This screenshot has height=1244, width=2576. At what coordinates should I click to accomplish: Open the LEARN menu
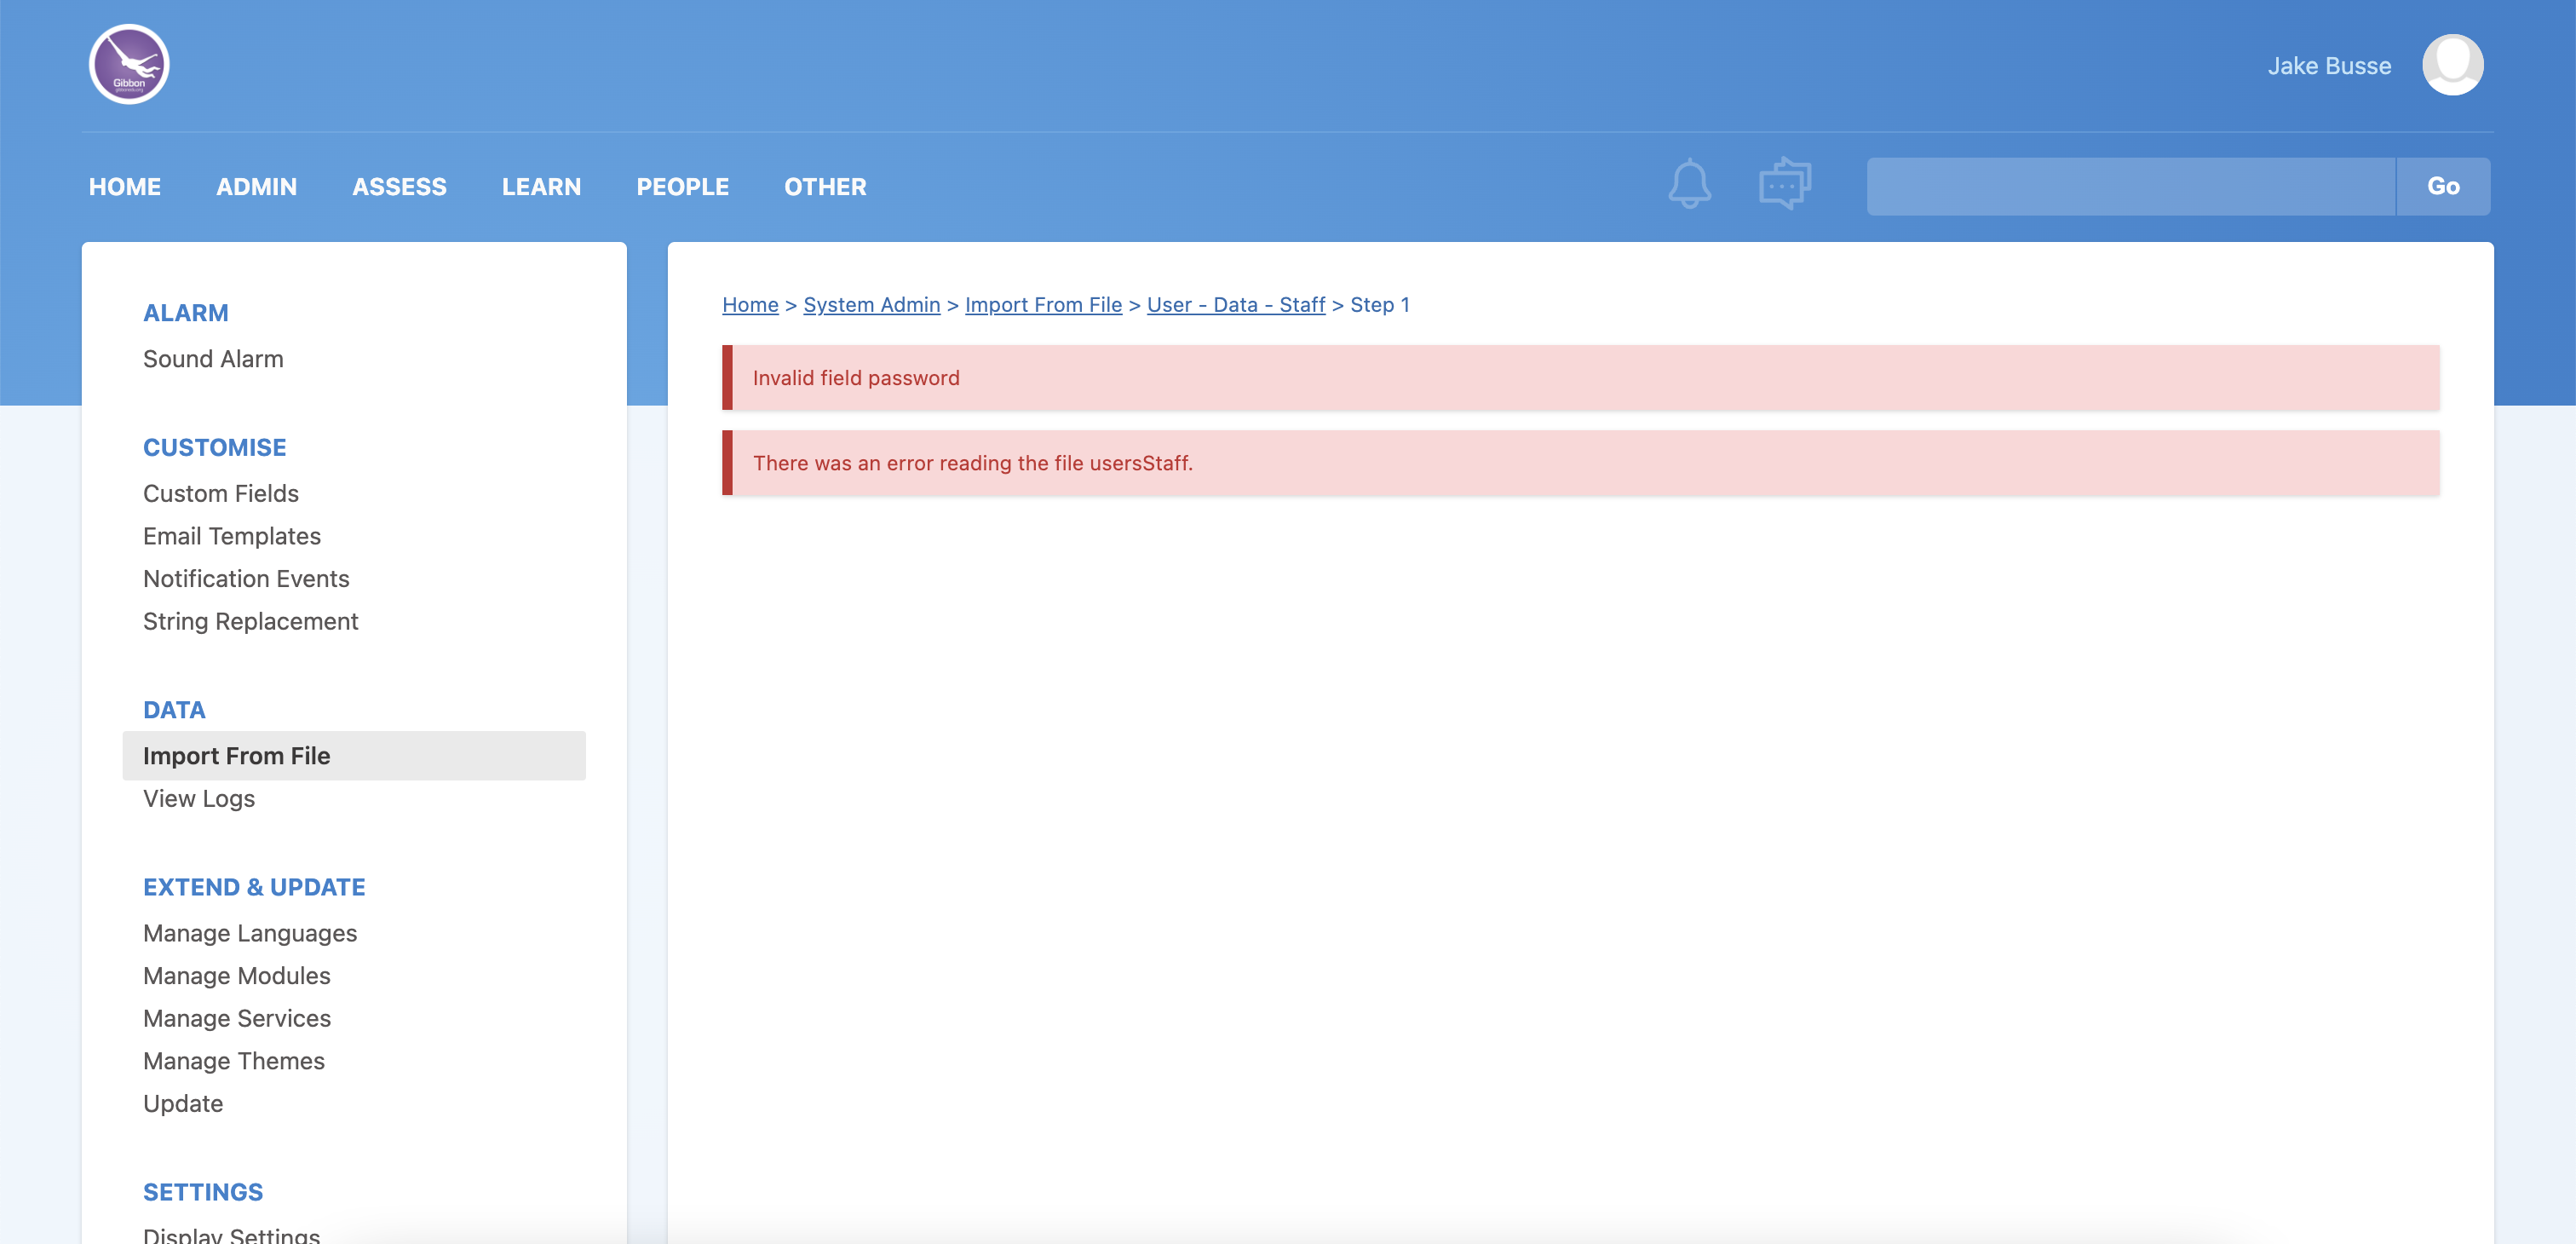coord(541,186)
